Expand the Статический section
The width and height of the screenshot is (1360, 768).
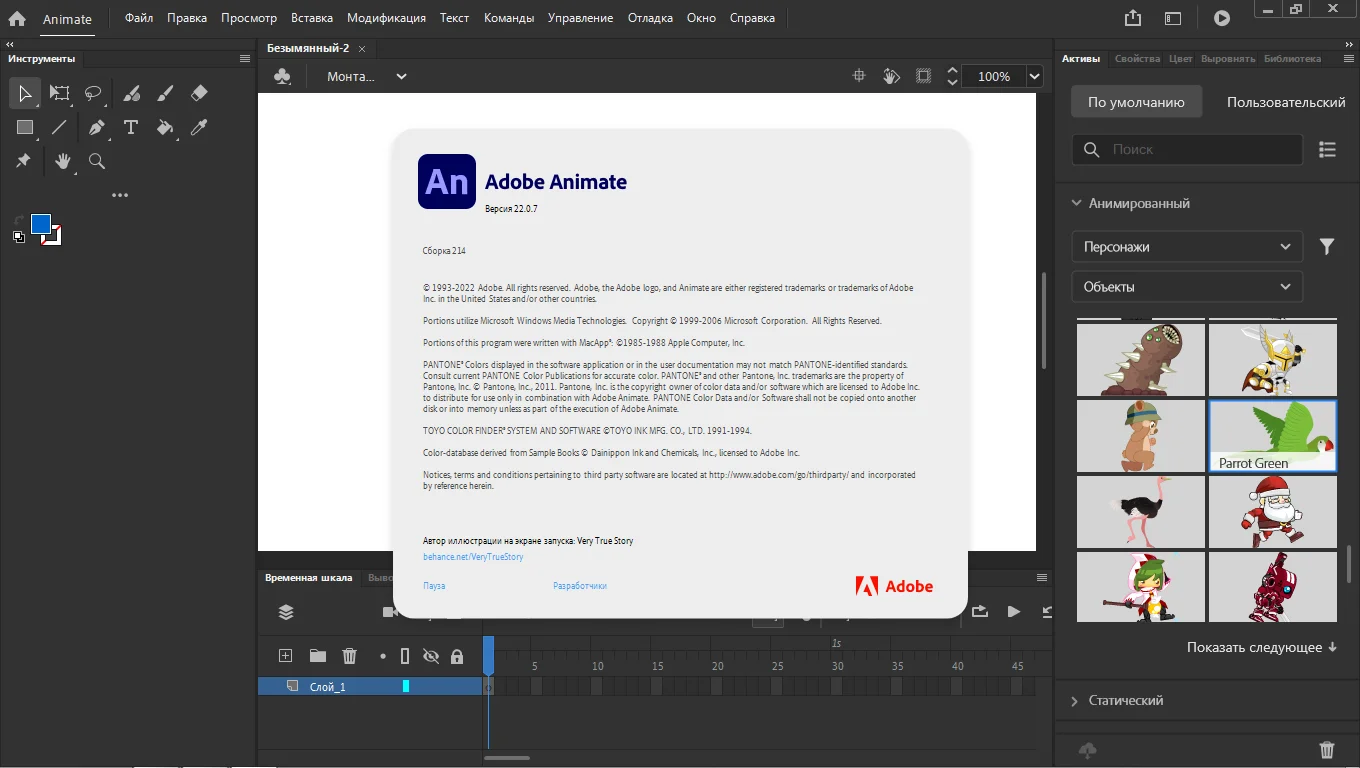click(1125, 700)
